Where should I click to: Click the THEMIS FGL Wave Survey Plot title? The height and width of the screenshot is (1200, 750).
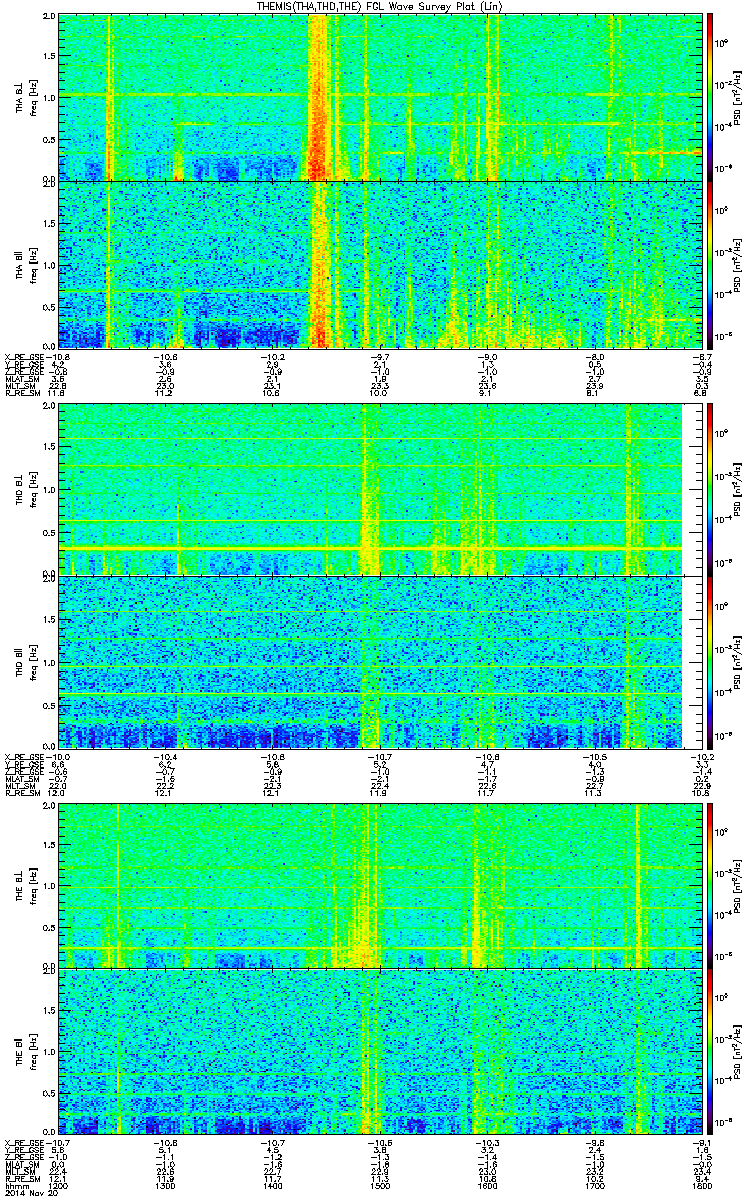[x=375, y=6]
